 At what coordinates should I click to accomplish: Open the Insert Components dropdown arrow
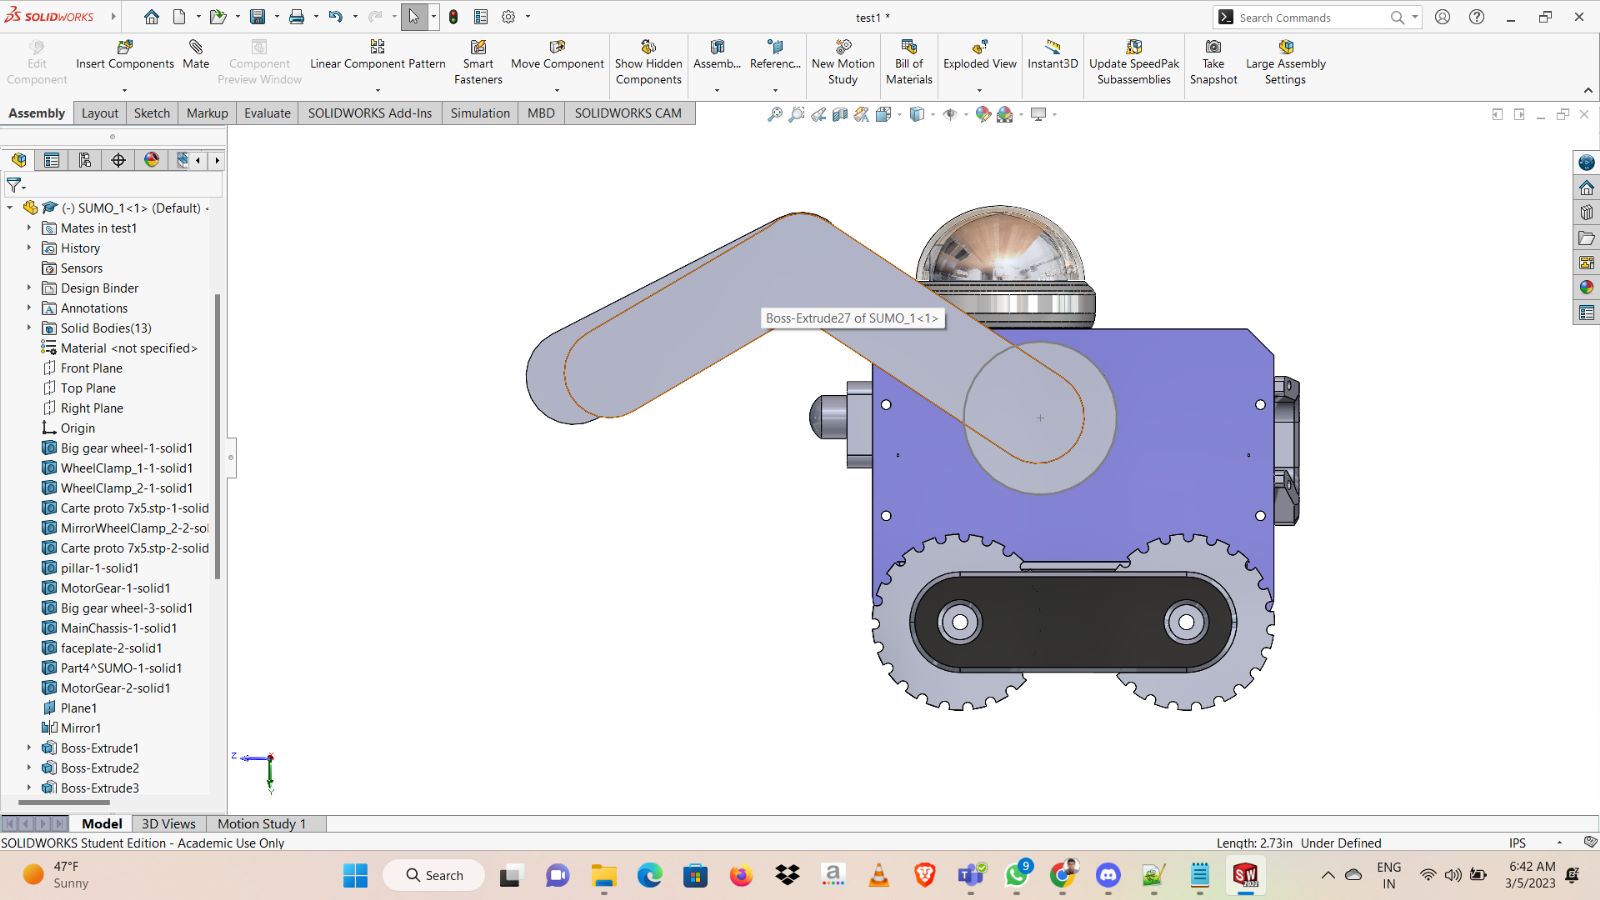(124, 90)
